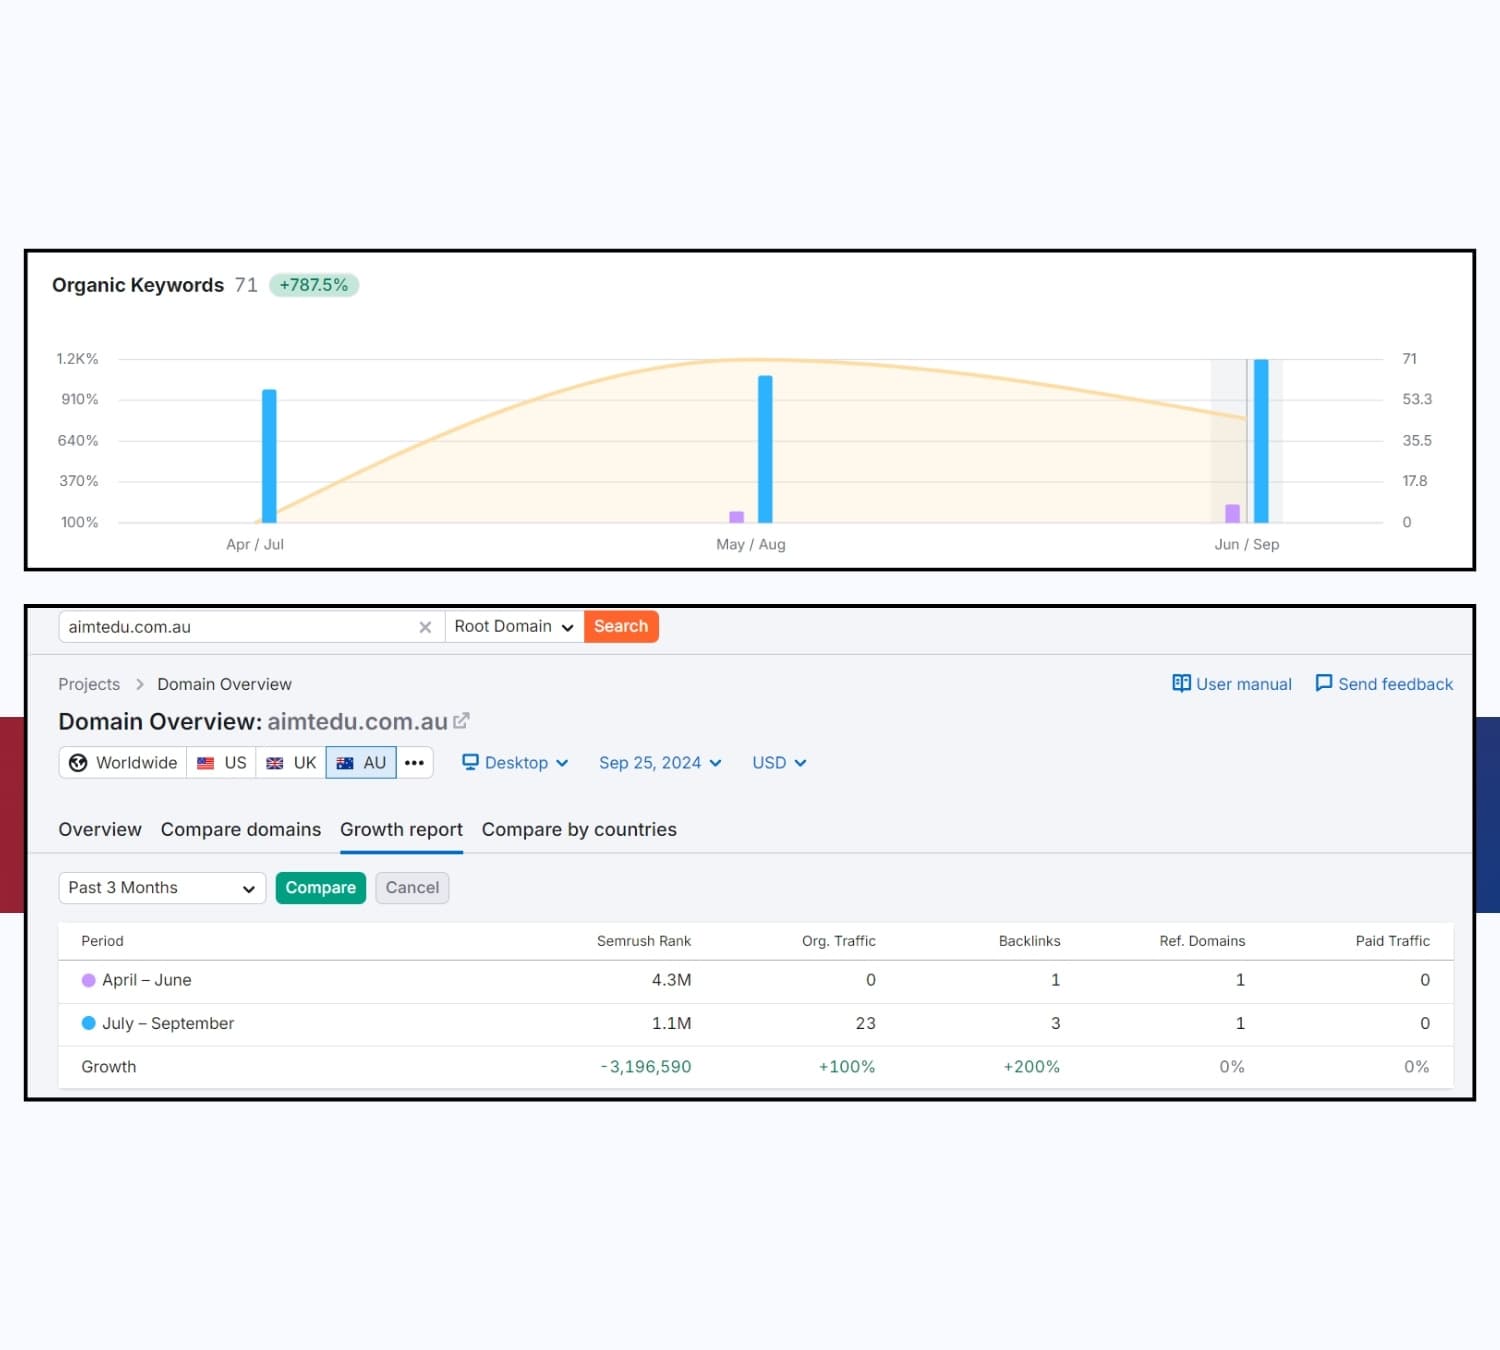Click the +787.5% growth badge

point(314,285)
